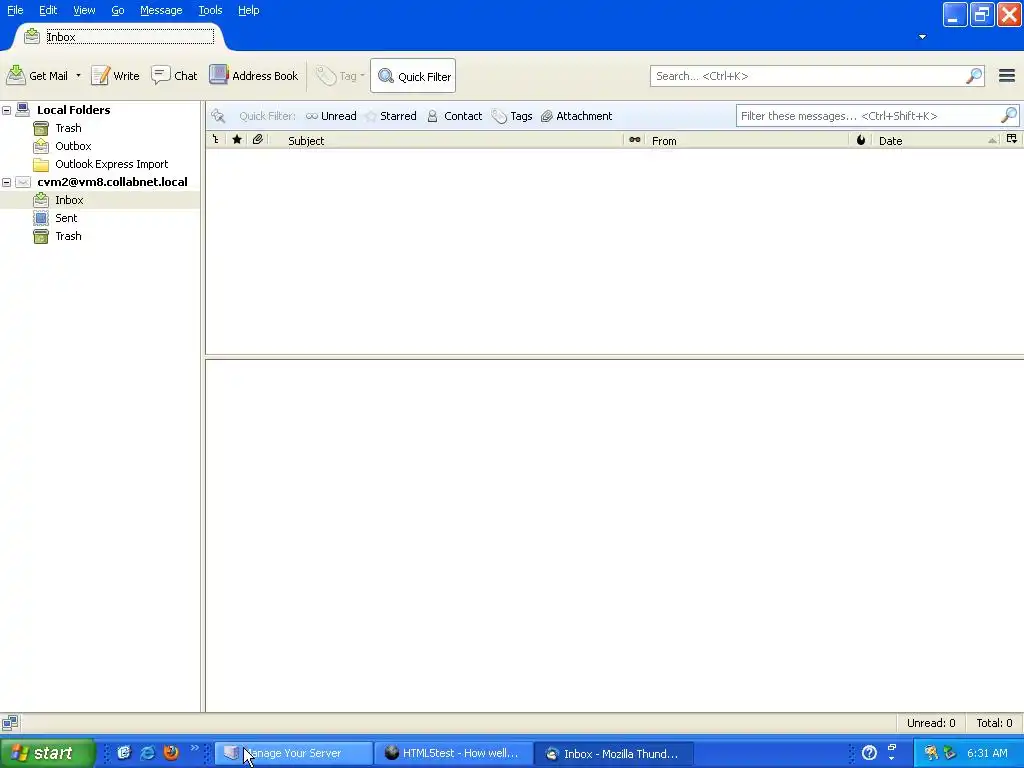1024x768 pixels.
Task: Click the first quick launch icon
Action: [x=123, y=752]
